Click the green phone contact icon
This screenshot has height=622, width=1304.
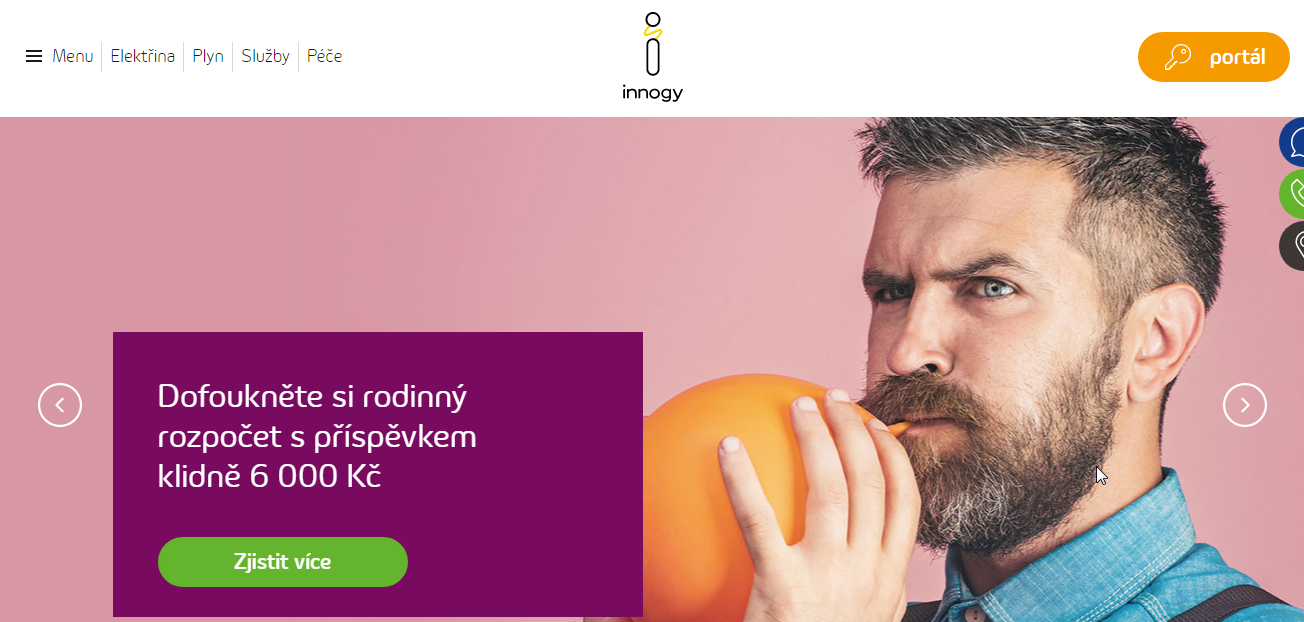coord(1292,194)
